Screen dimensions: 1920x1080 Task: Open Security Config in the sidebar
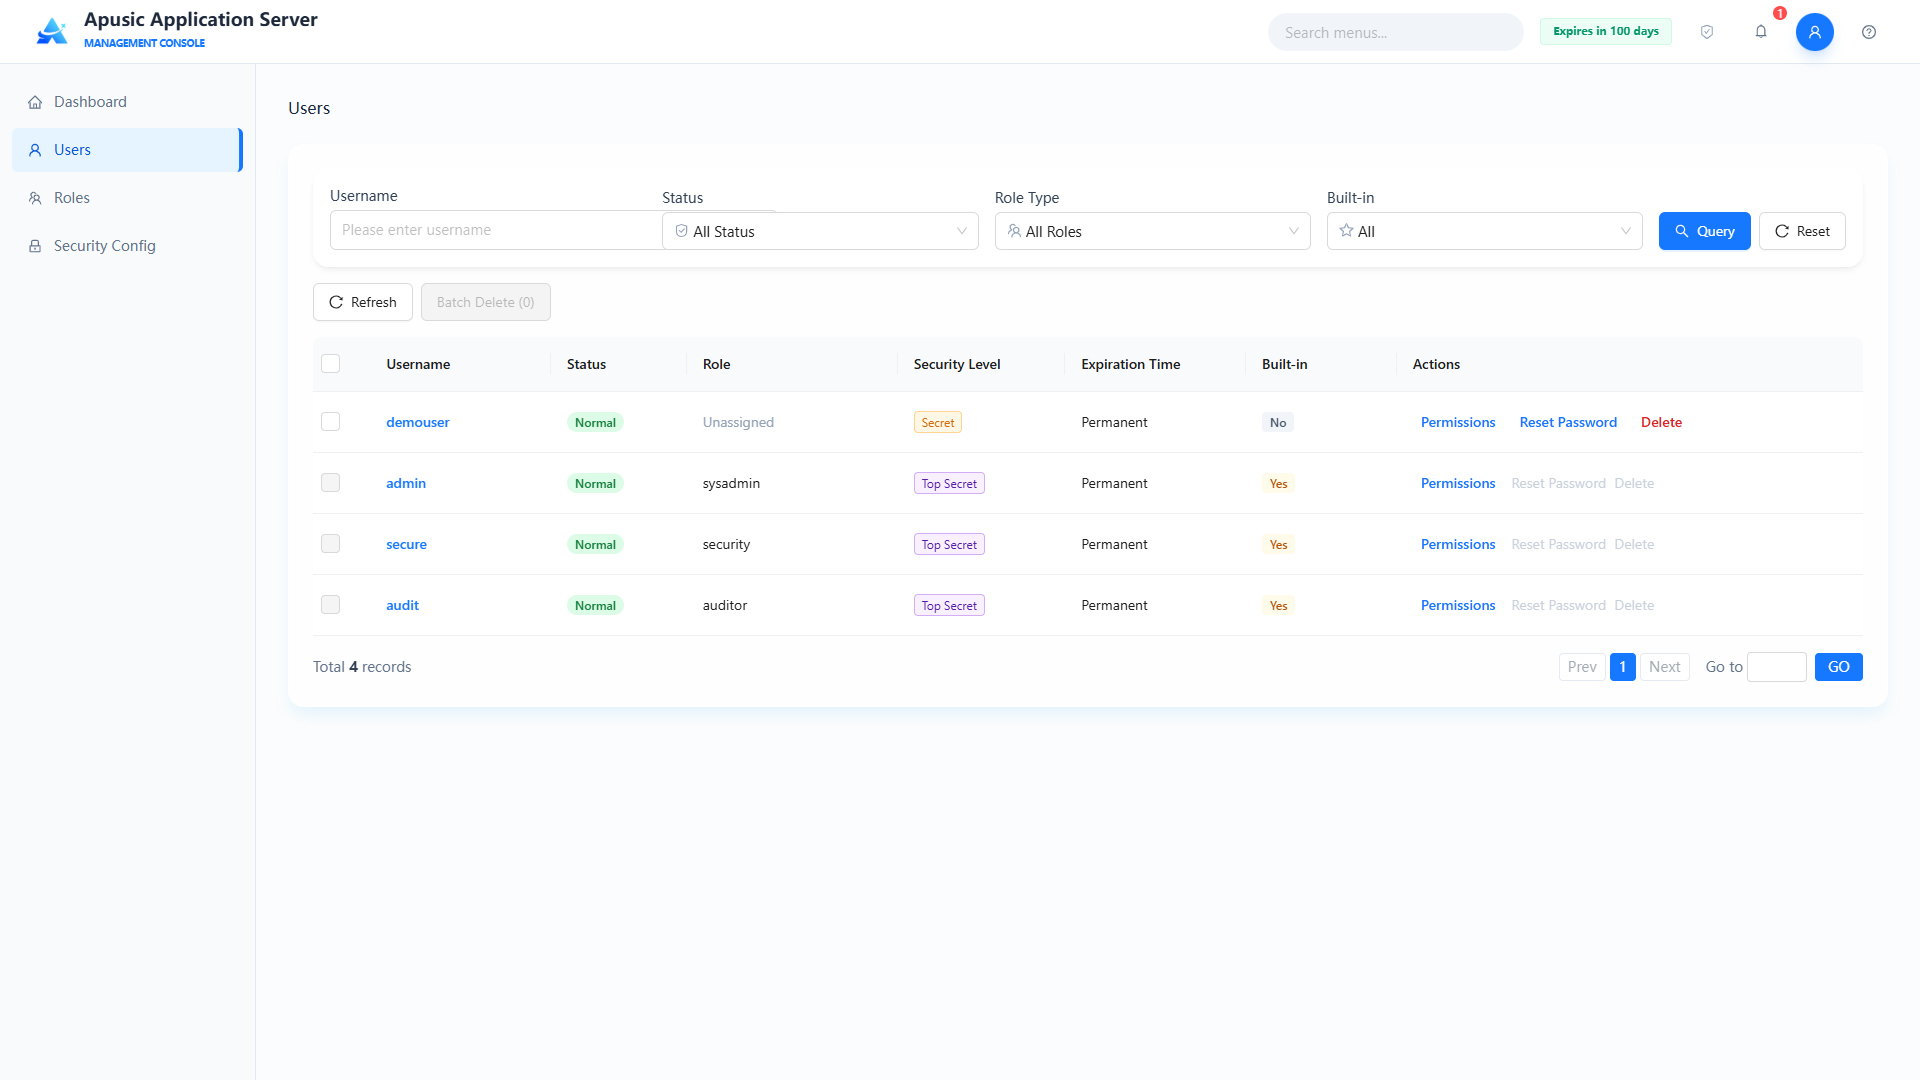point(127,246)
